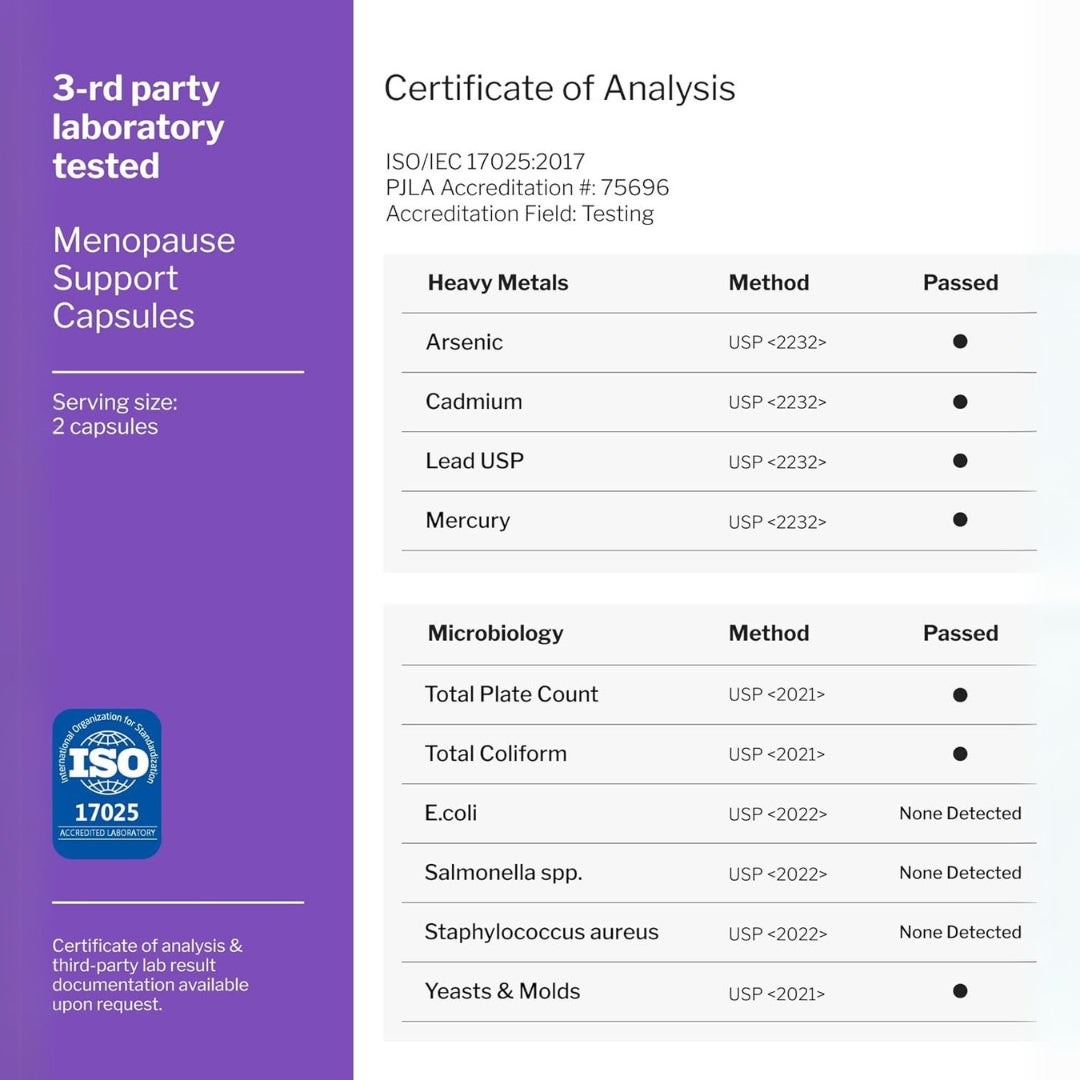Click the Menopause Support Capsules heading
1080x1080 pixels.
(144, 278)
